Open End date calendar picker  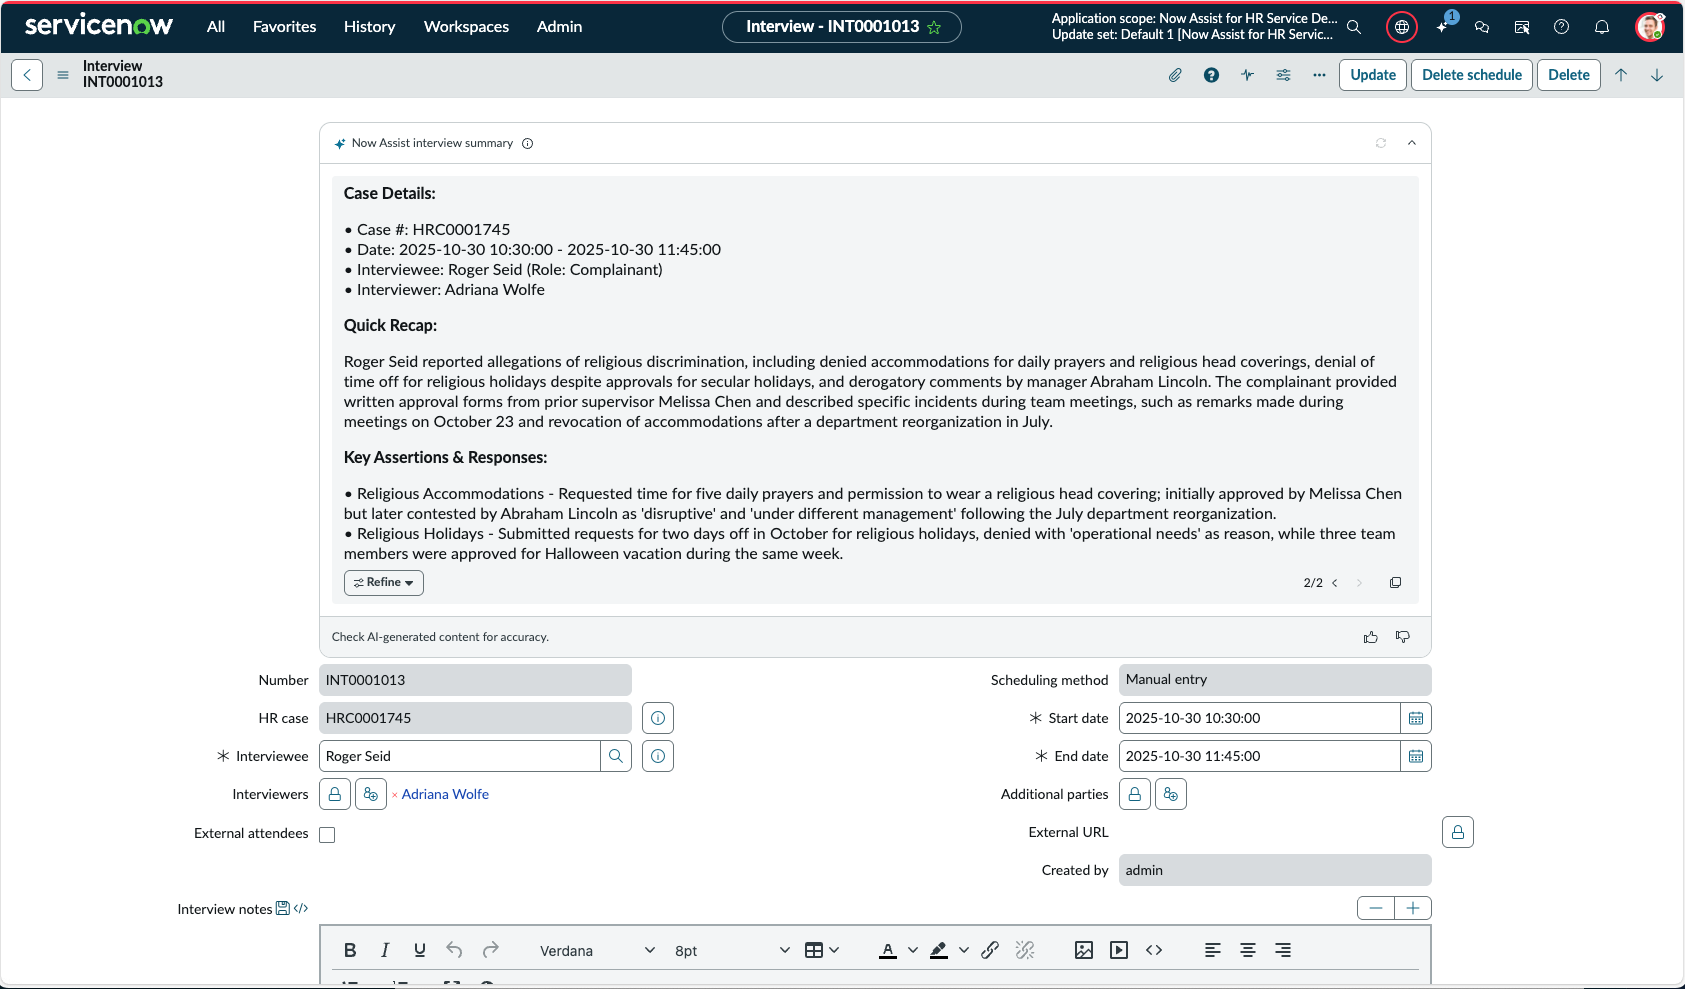pos(1416,756)
